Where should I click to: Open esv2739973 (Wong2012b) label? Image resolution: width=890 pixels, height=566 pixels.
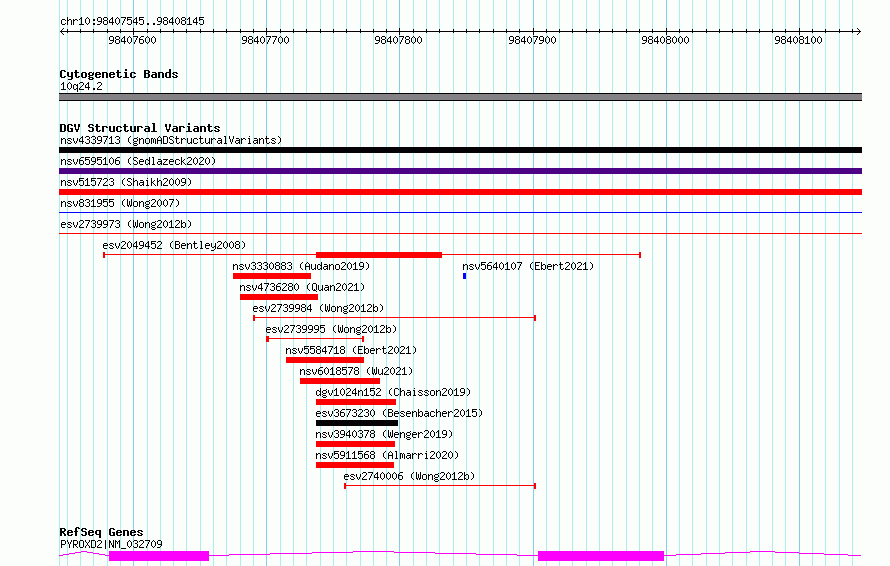click(x=126, y=224)
